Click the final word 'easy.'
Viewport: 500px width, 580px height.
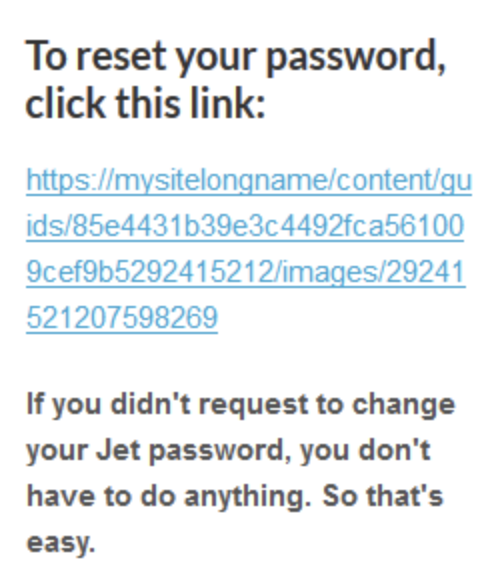[61, 543]
